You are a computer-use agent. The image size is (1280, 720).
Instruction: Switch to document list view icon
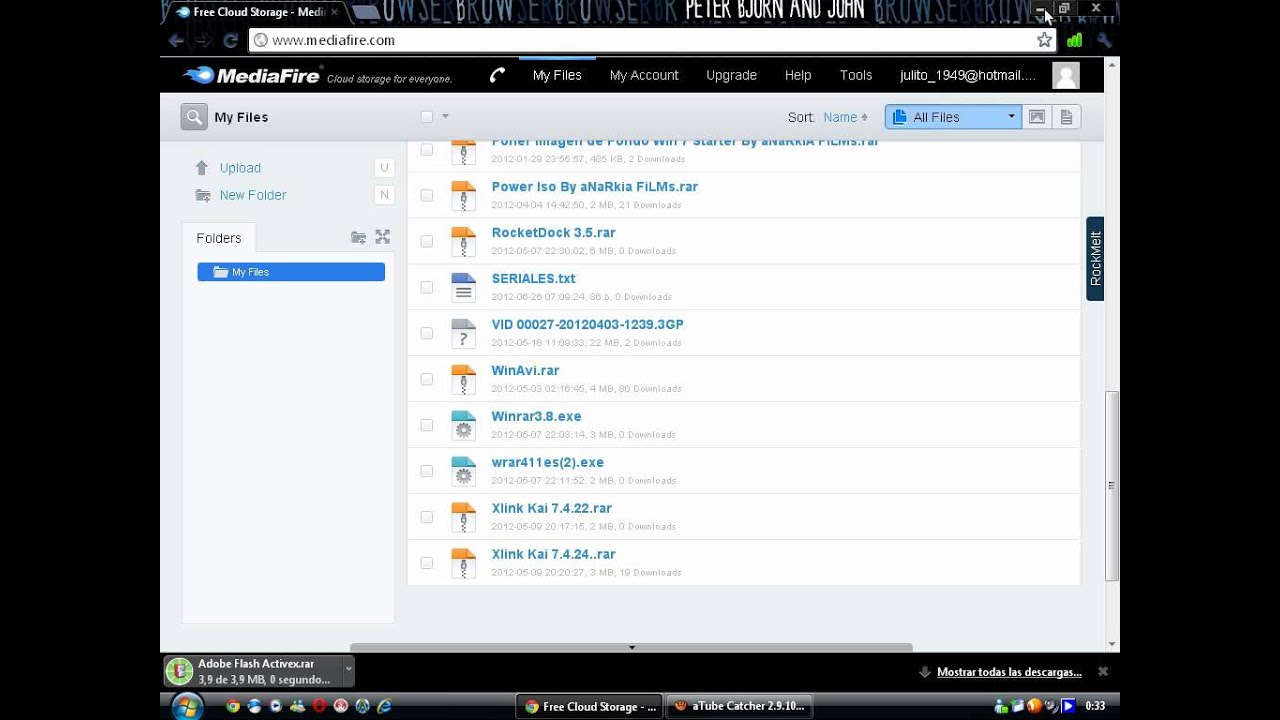coord(1066,117)
